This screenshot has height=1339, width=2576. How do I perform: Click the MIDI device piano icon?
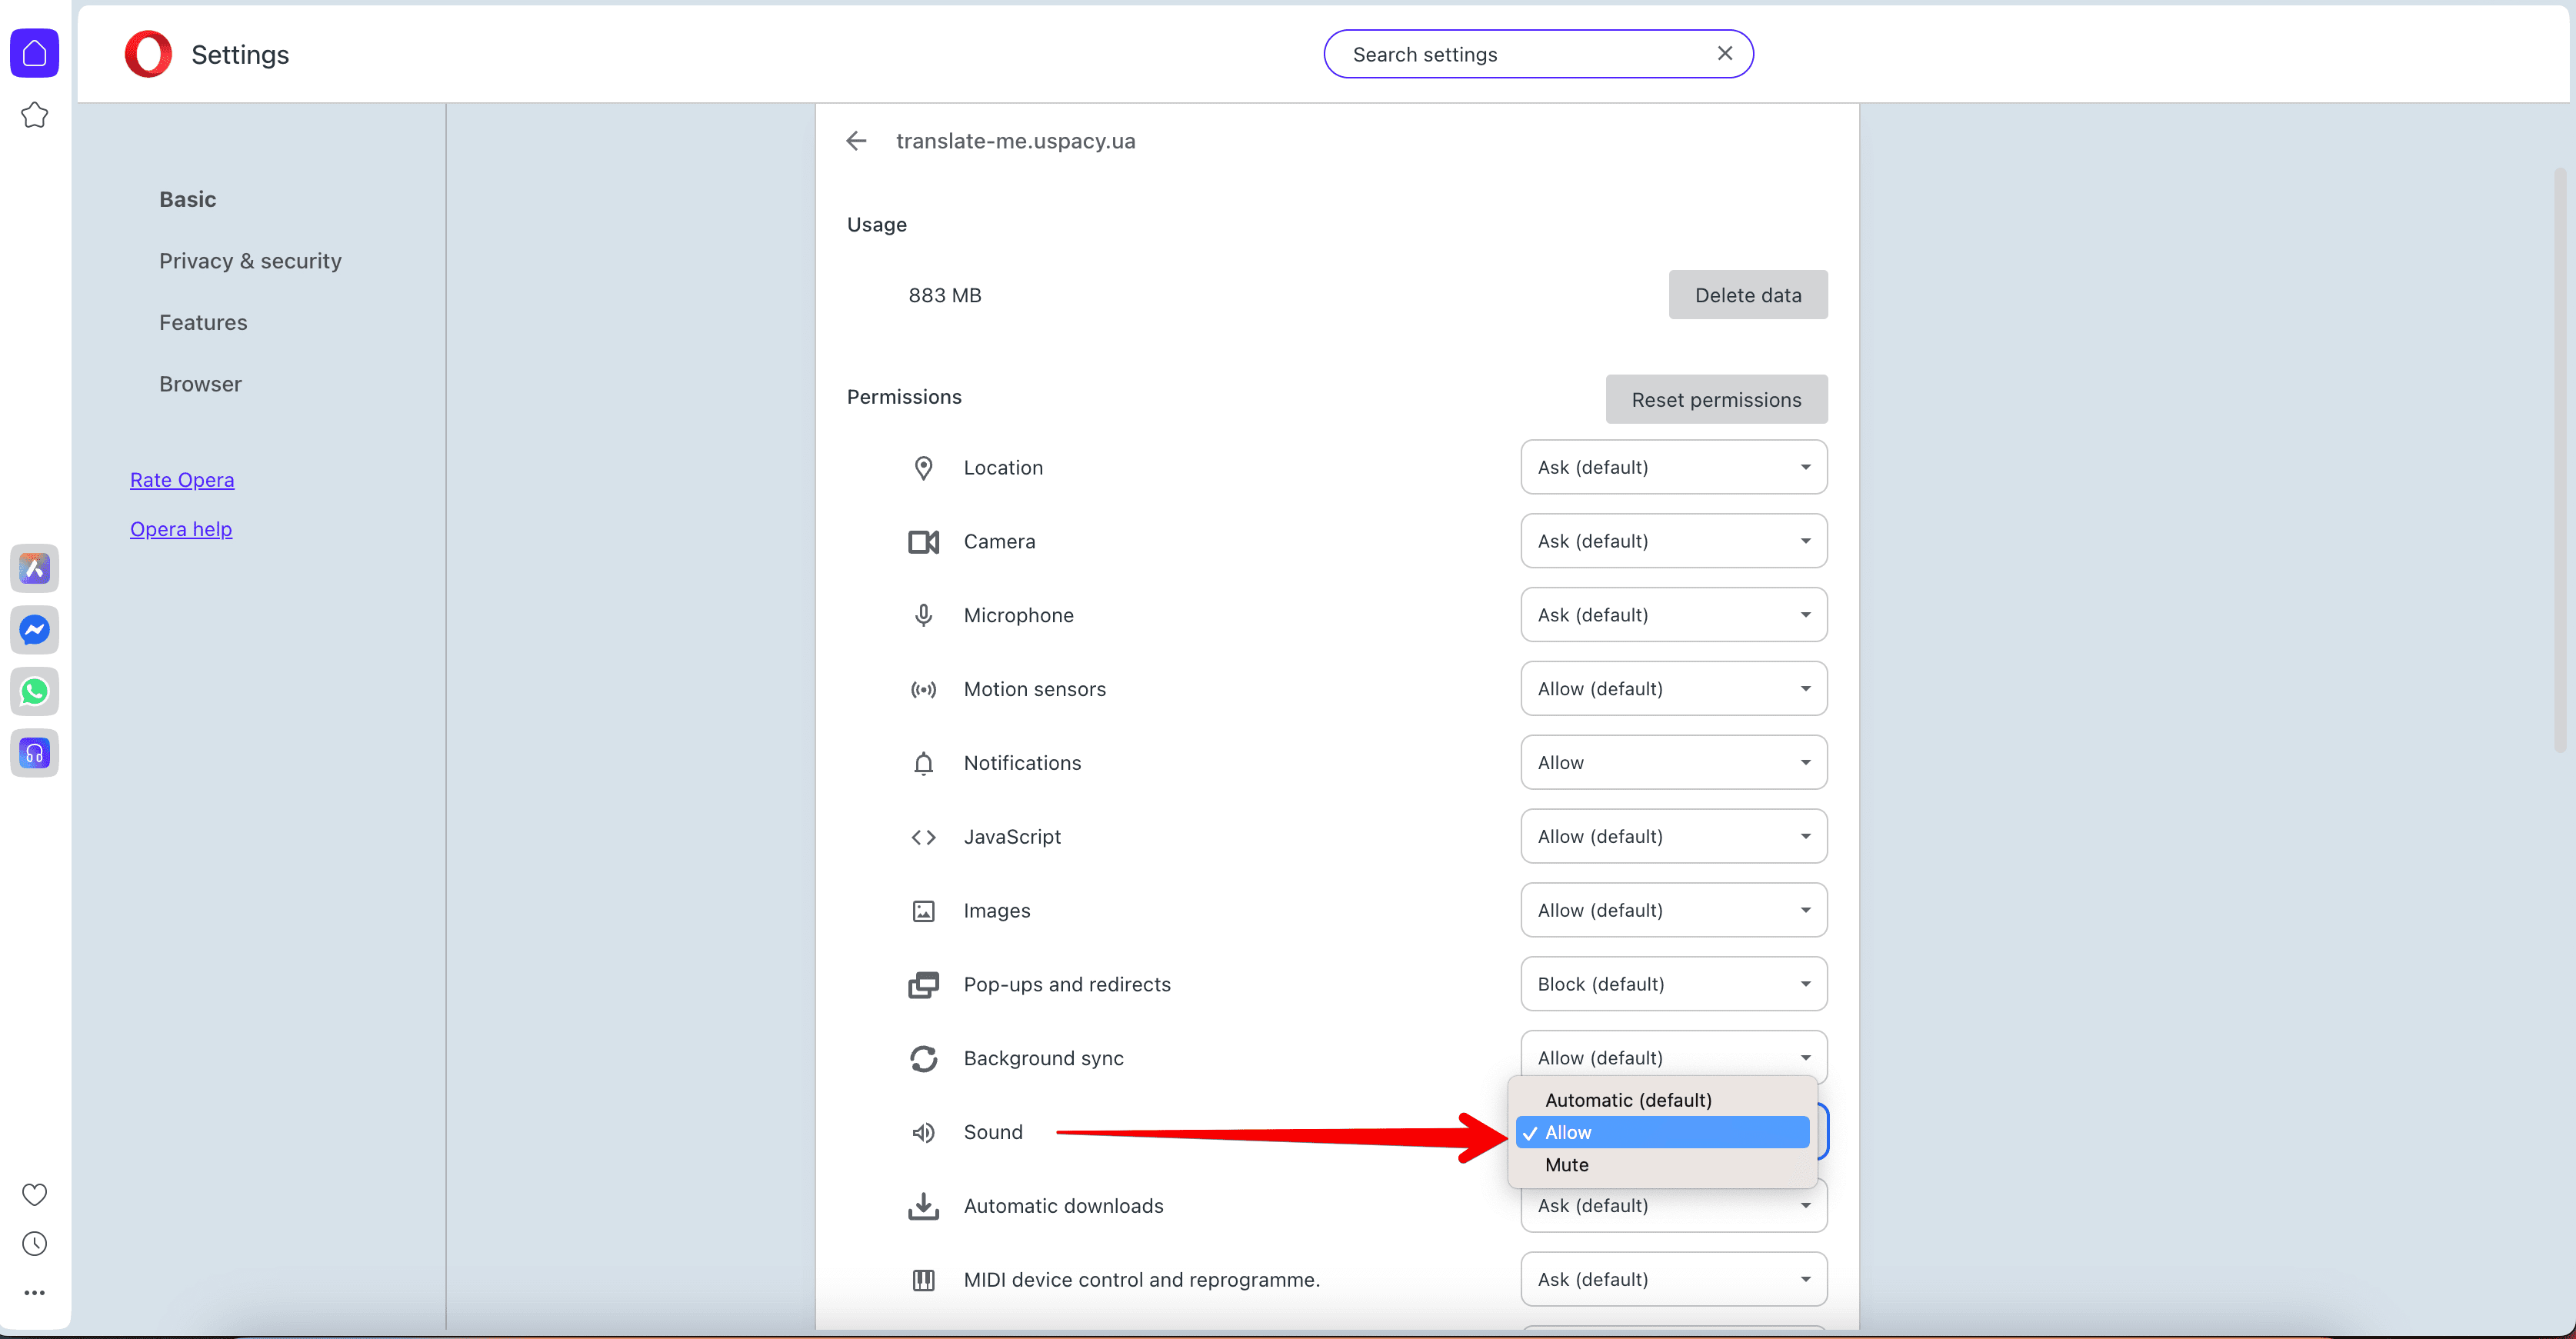click(923, 1280)
